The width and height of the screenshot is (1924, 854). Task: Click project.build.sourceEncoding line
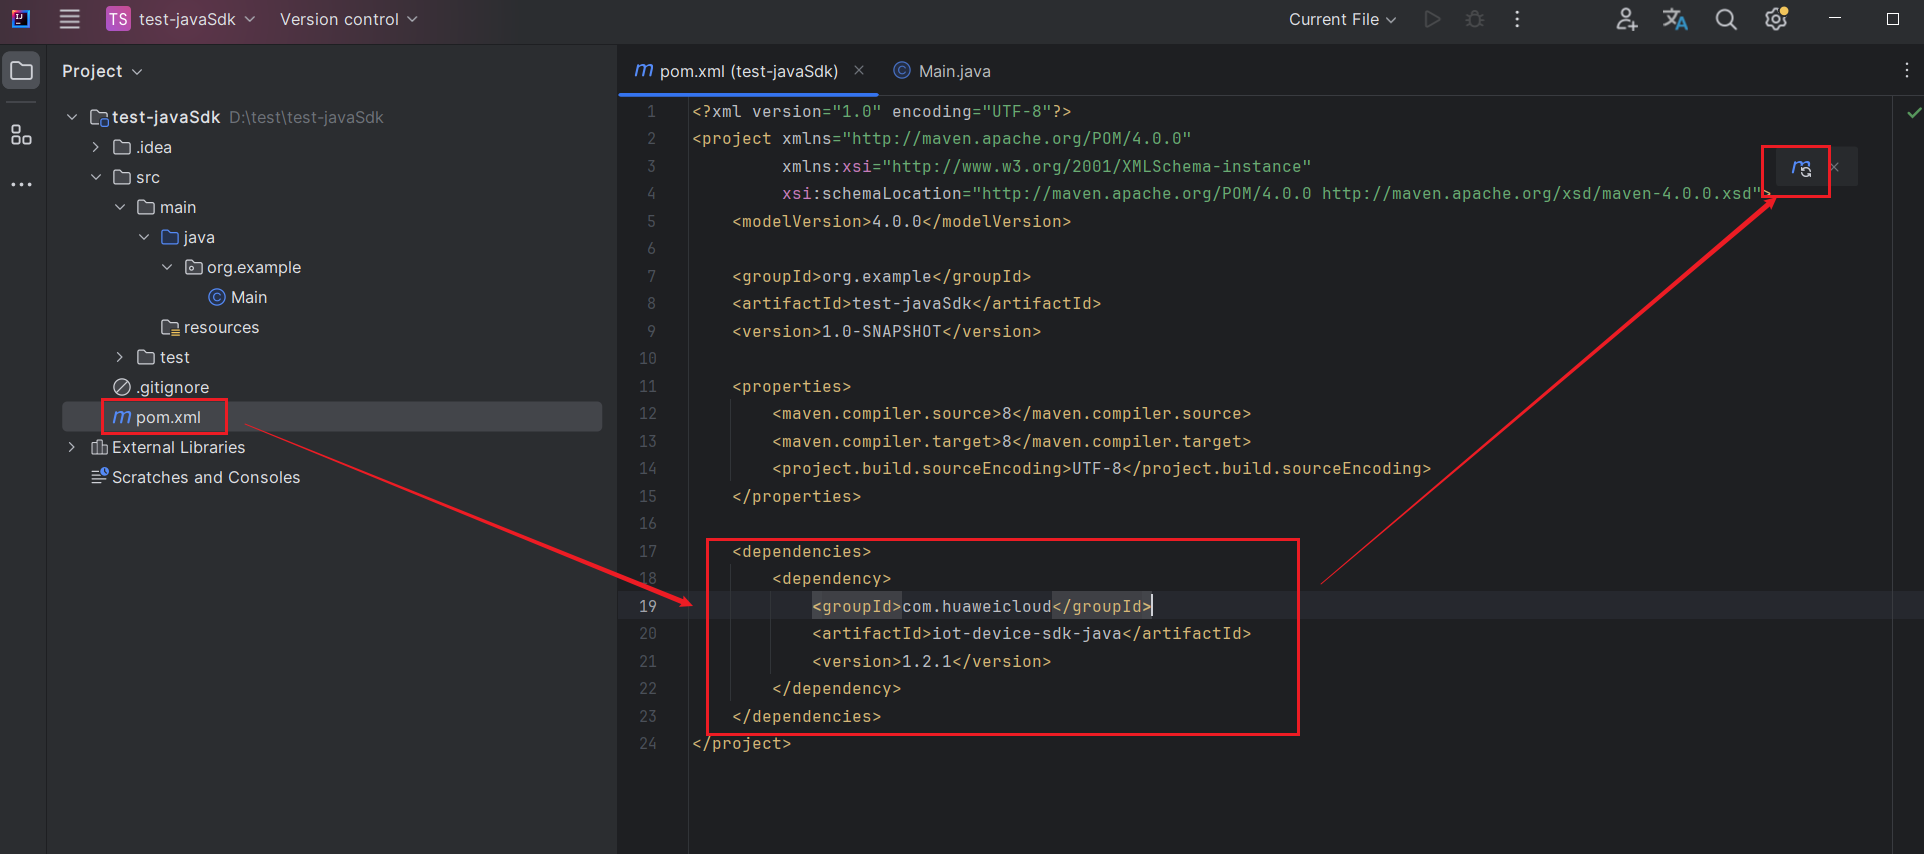1101,468
